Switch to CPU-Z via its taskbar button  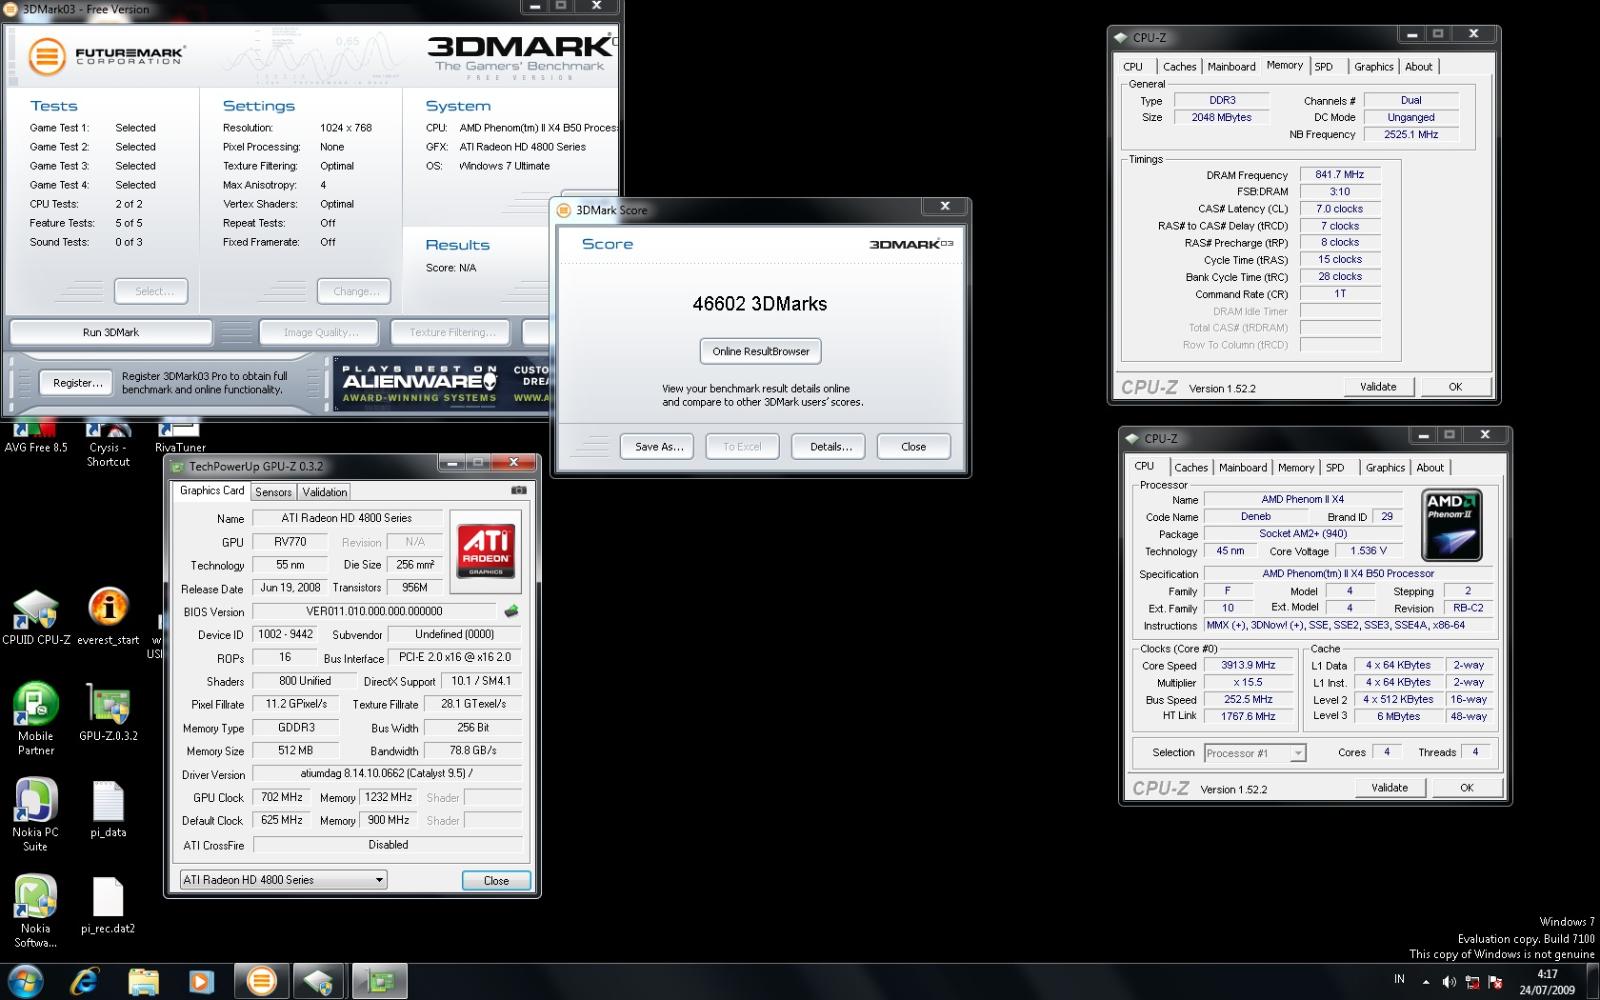320,981
